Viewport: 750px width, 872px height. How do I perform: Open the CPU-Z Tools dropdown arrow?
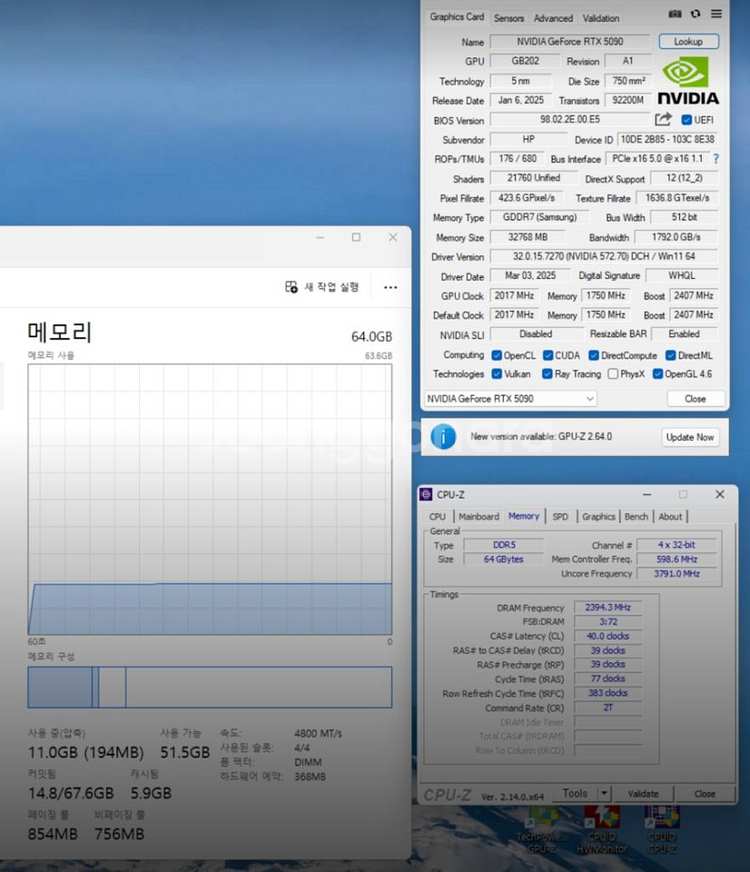[604, 793]
